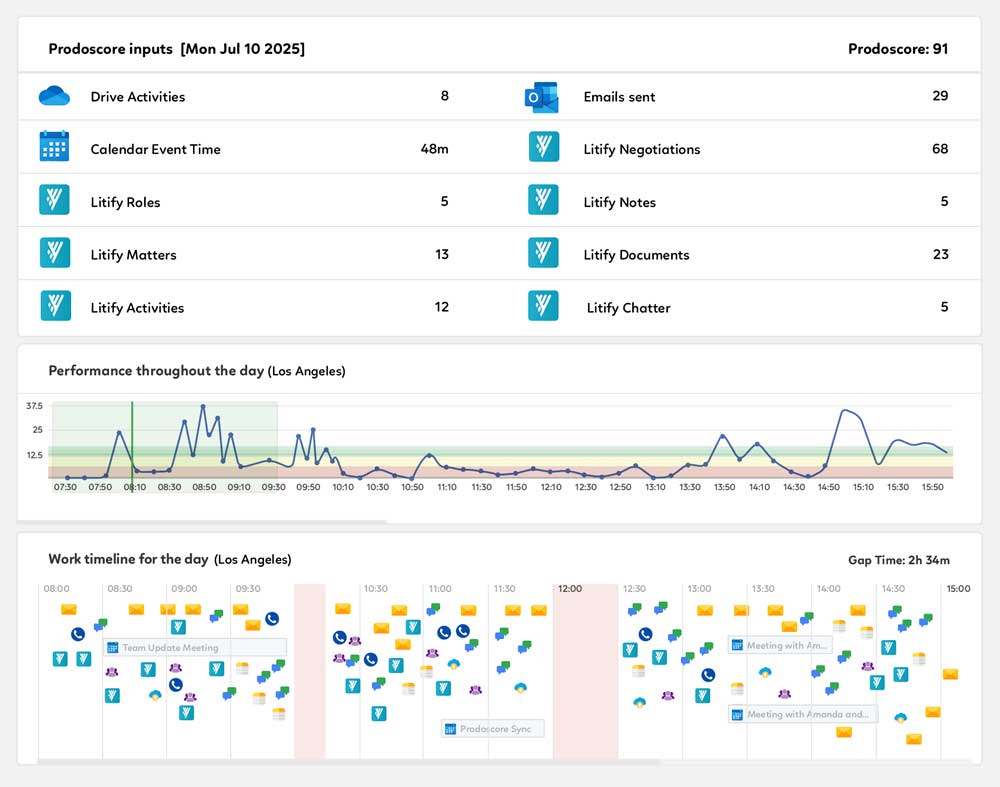Screen dimensions: 1000x787
Task: Select the Litify Matters label
Action: coord(133,254)
